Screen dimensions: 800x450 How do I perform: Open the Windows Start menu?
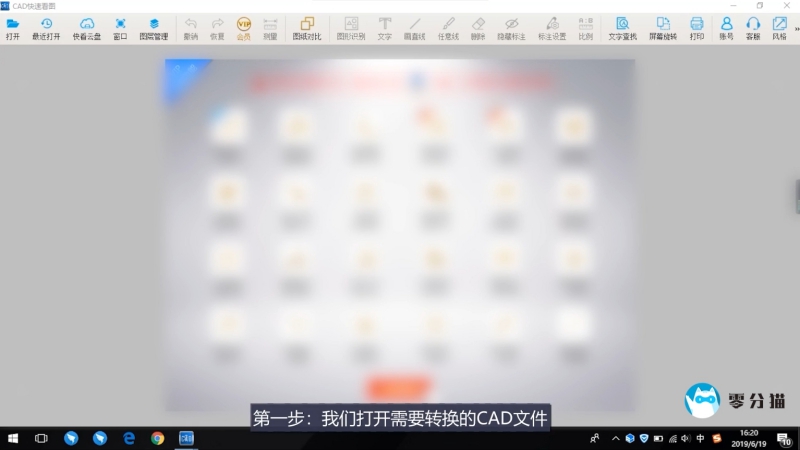[13, 438]
